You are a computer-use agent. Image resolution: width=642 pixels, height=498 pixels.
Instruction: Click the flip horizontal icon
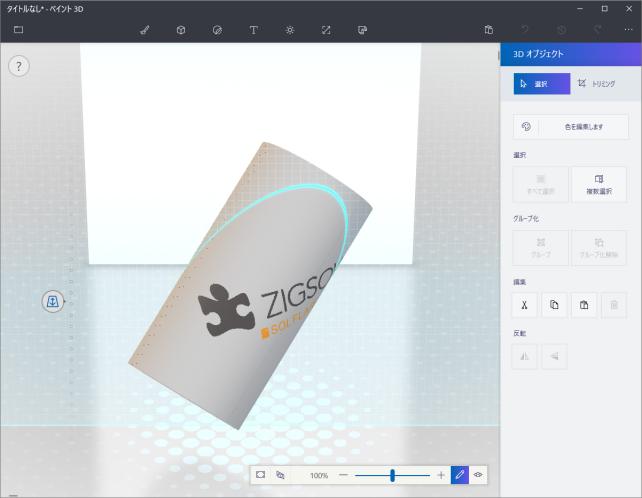pyautogui.click(x=524, y=356)
